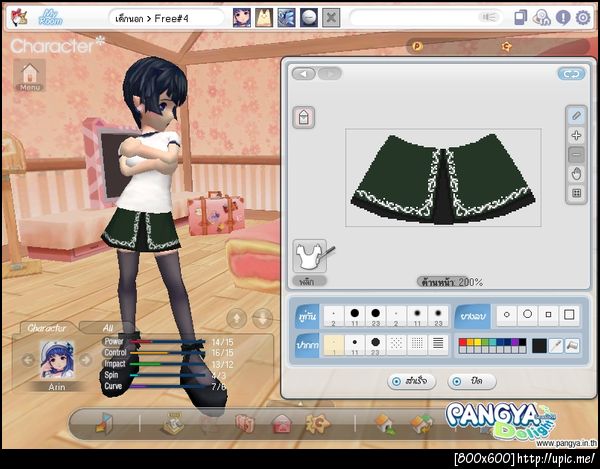Select hard brush size 23 in top row

click(x=376, y=316)
